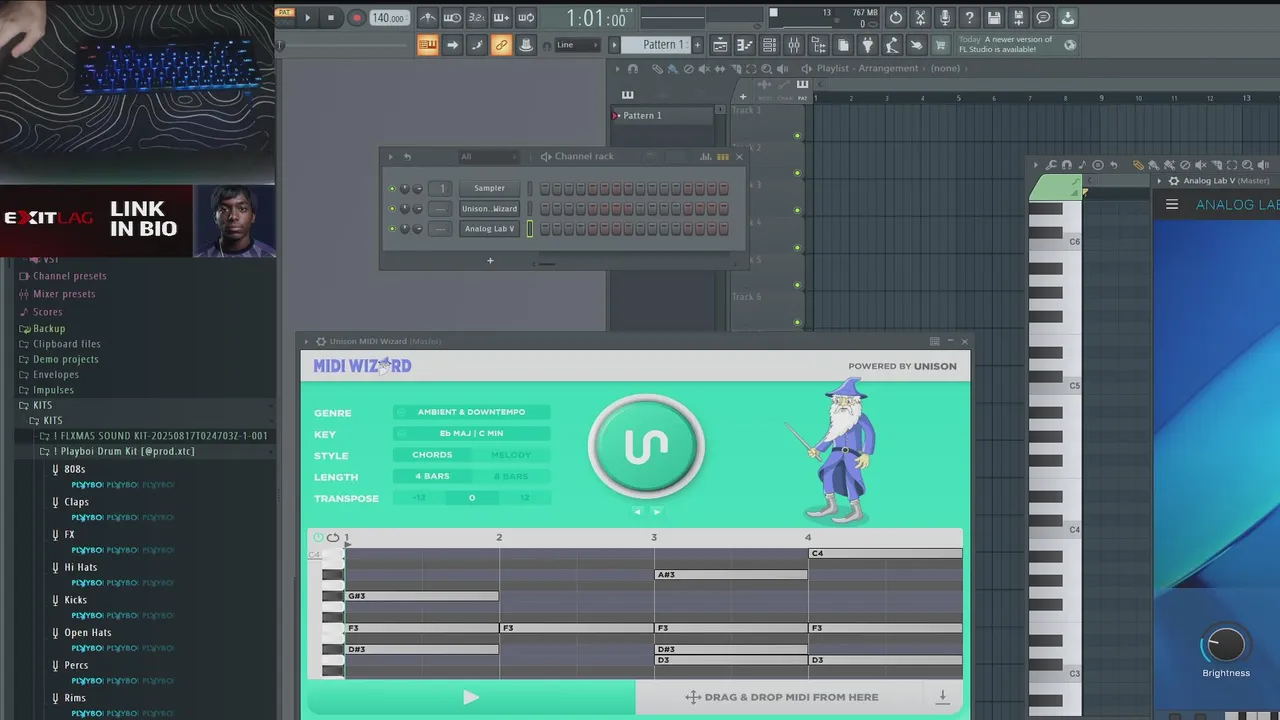Open the plugin picker plug icon
The image size is (1280, 720).
coord(867,45)
